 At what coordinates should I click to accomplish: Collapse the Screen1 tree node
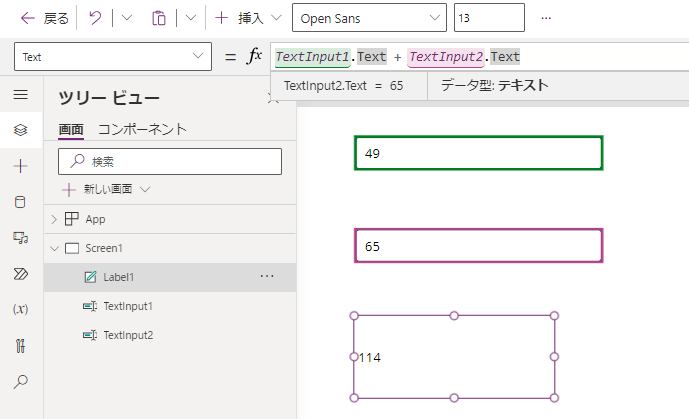click(54, 248)
